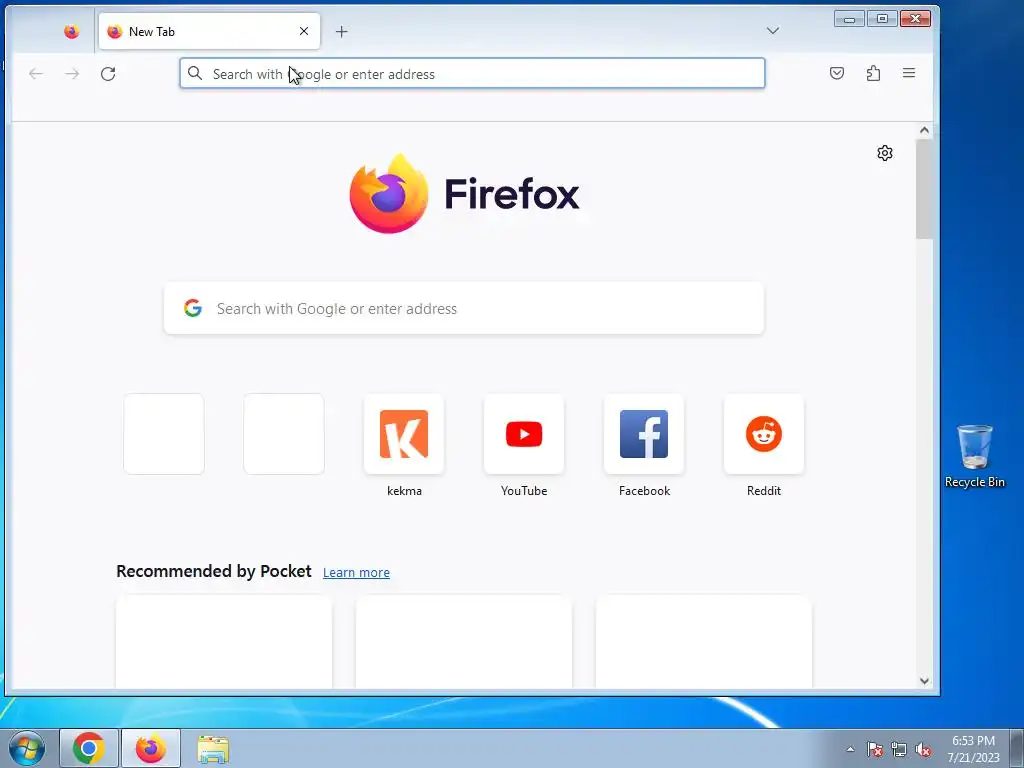This screenshot has width=1024, height=768.
Task: Click the Google G icon in search box
Action: (193, 308)
